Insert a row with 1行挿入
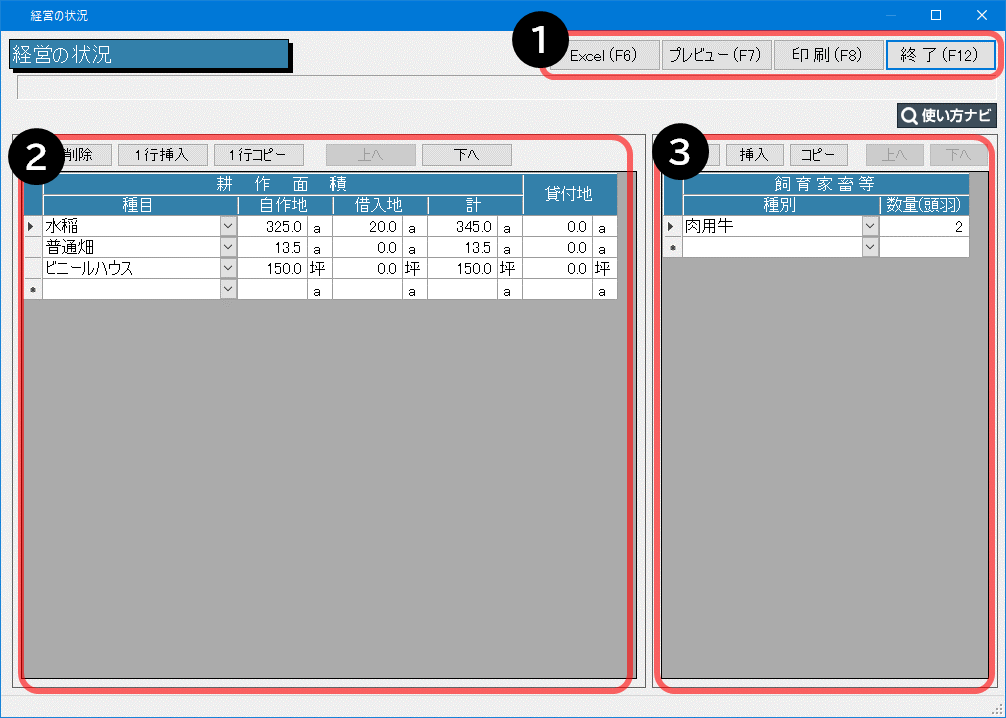This screenshot has width=1006, height=718. 162,155
